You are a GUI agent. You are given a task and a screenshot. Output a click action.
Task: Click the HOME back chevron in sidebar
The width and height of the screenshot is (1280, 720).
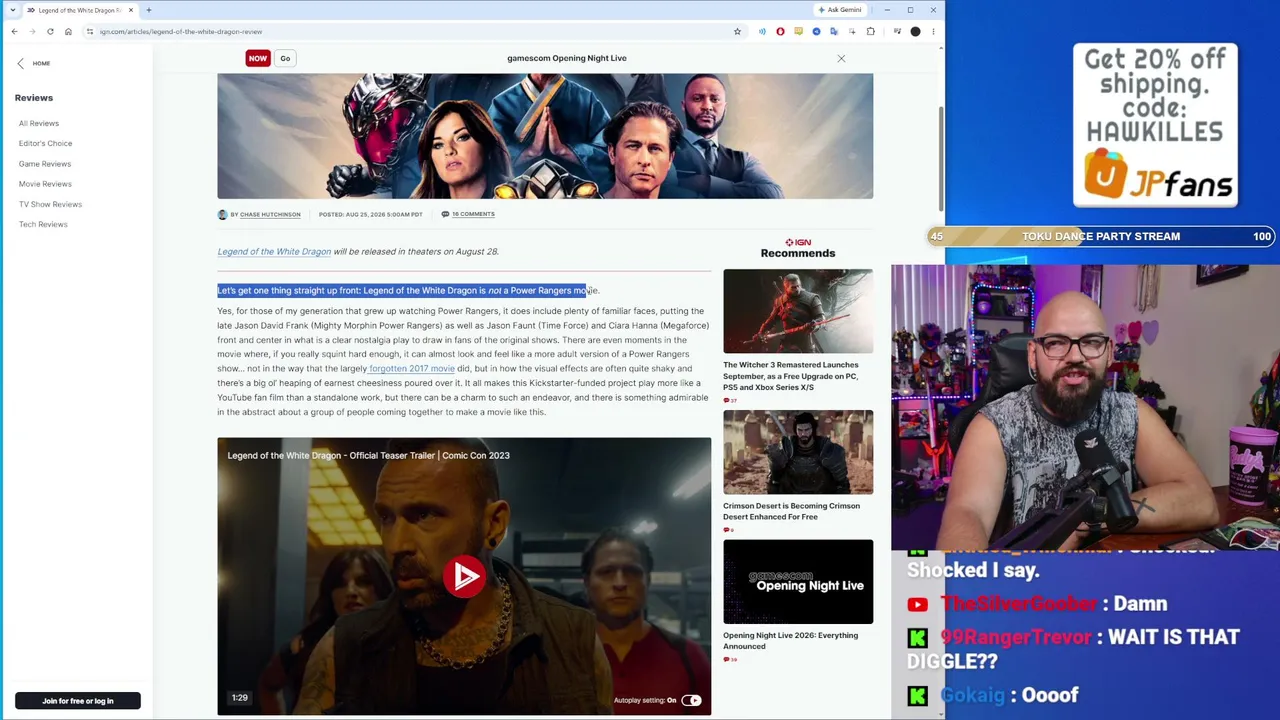click(x=20, y=63)
